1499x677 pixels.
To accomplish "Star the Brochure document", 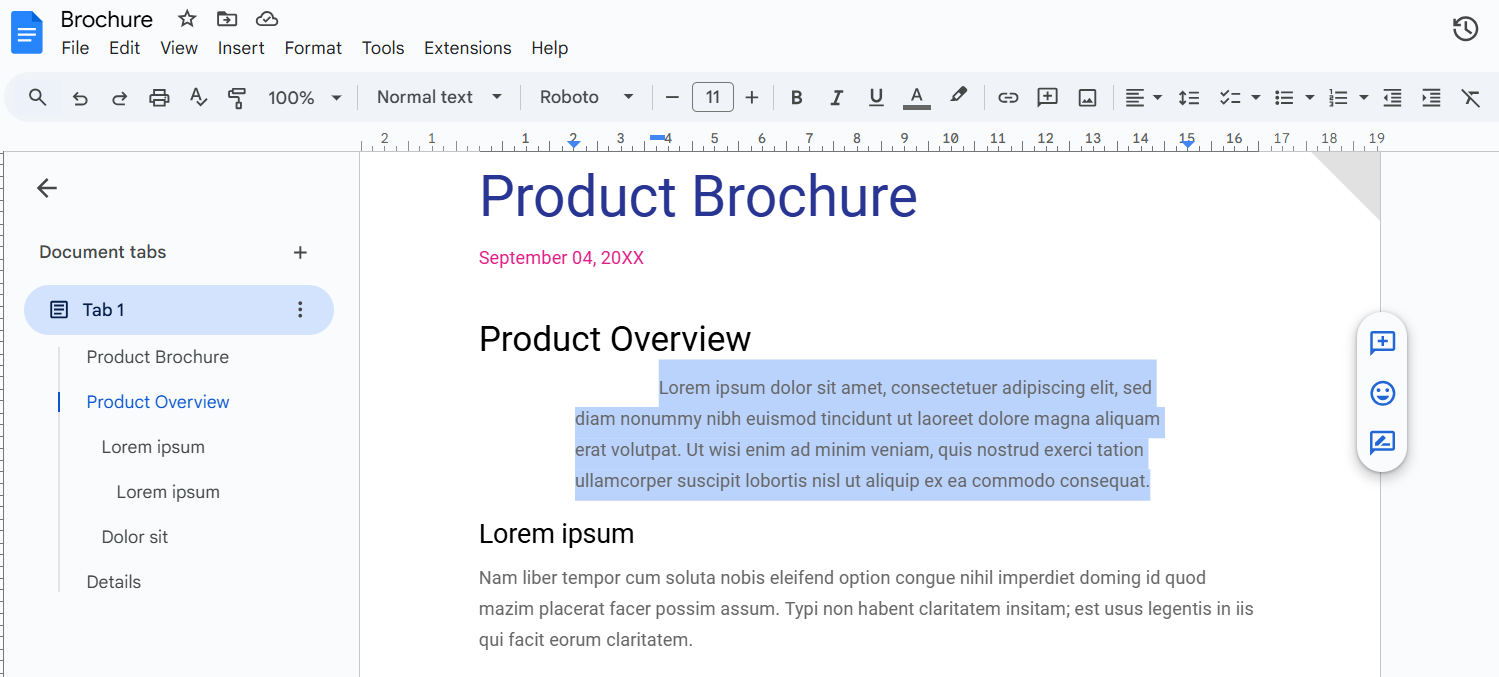I will pos(185,18).
